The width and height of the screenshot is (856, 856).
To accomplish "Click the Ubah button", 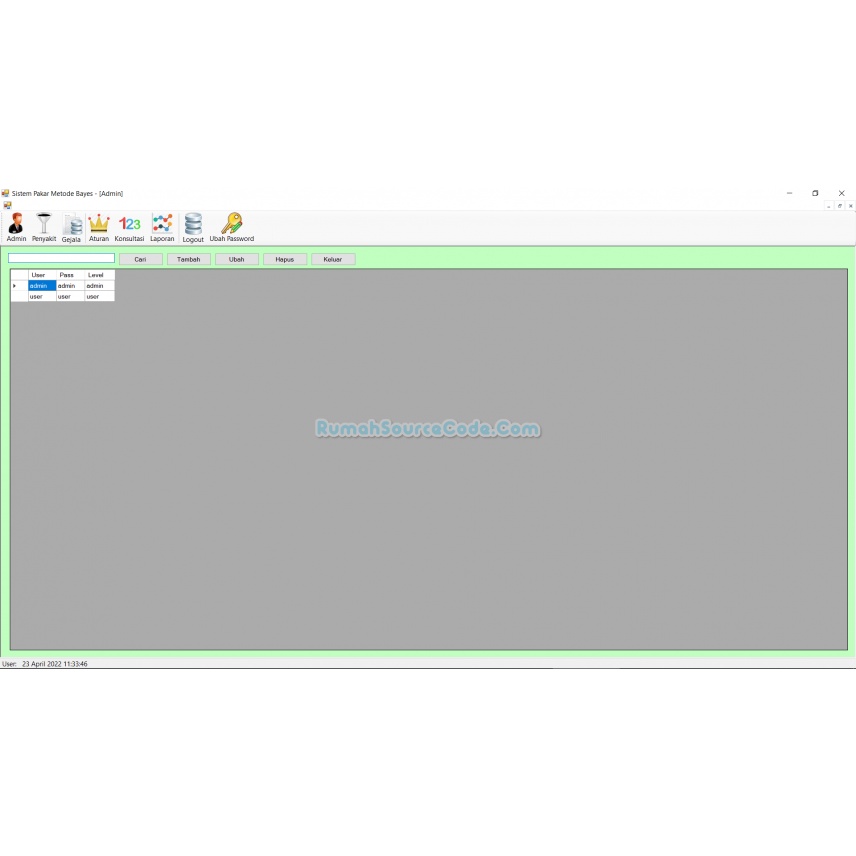I will click(237, 259).
